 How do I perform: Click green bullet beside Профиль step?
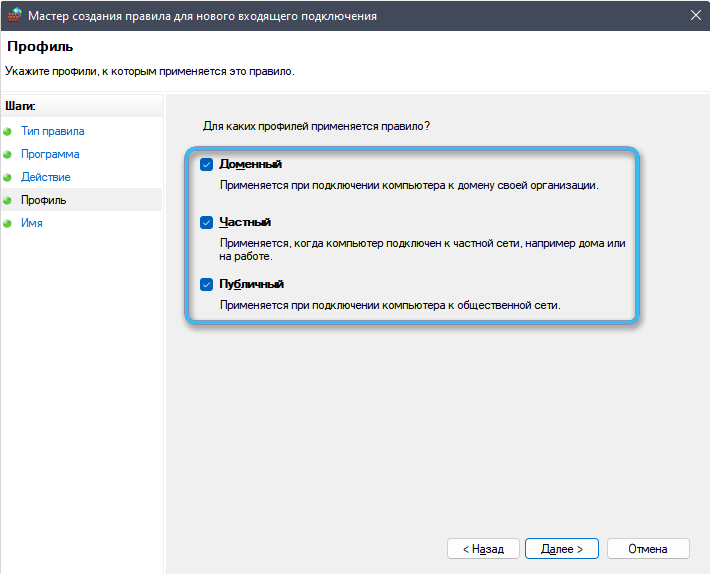pos(8,201)
